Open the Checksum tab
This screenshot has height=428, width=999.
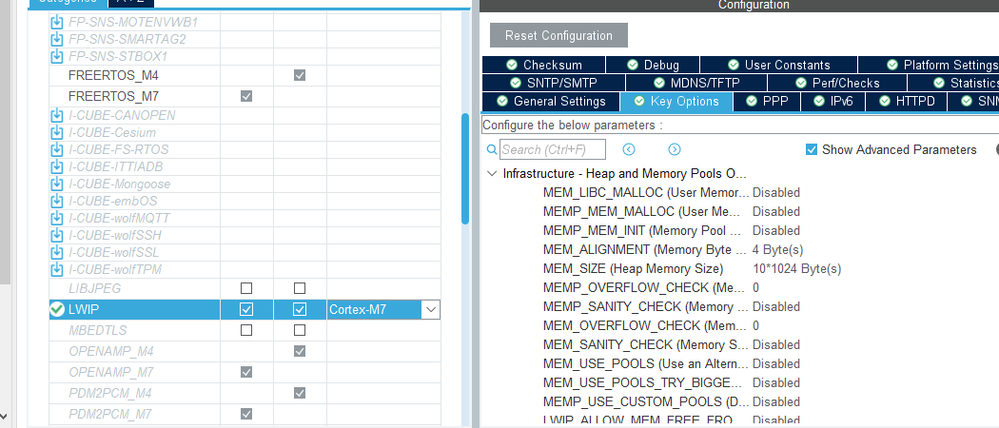(543, 65)
